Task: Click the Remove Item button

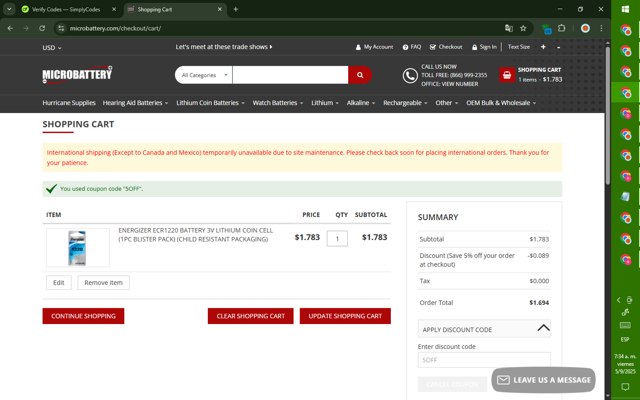Action: point(103,282)
